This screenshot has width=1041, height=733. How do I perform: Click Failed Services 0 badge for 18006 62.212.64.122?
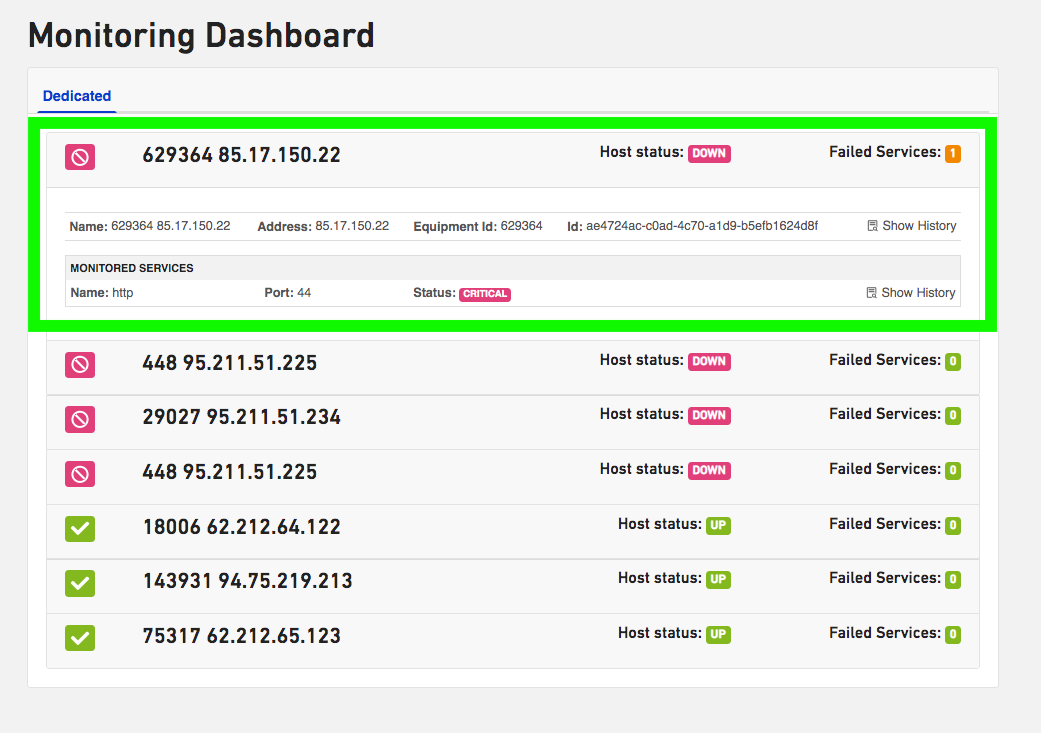(953, 526)
